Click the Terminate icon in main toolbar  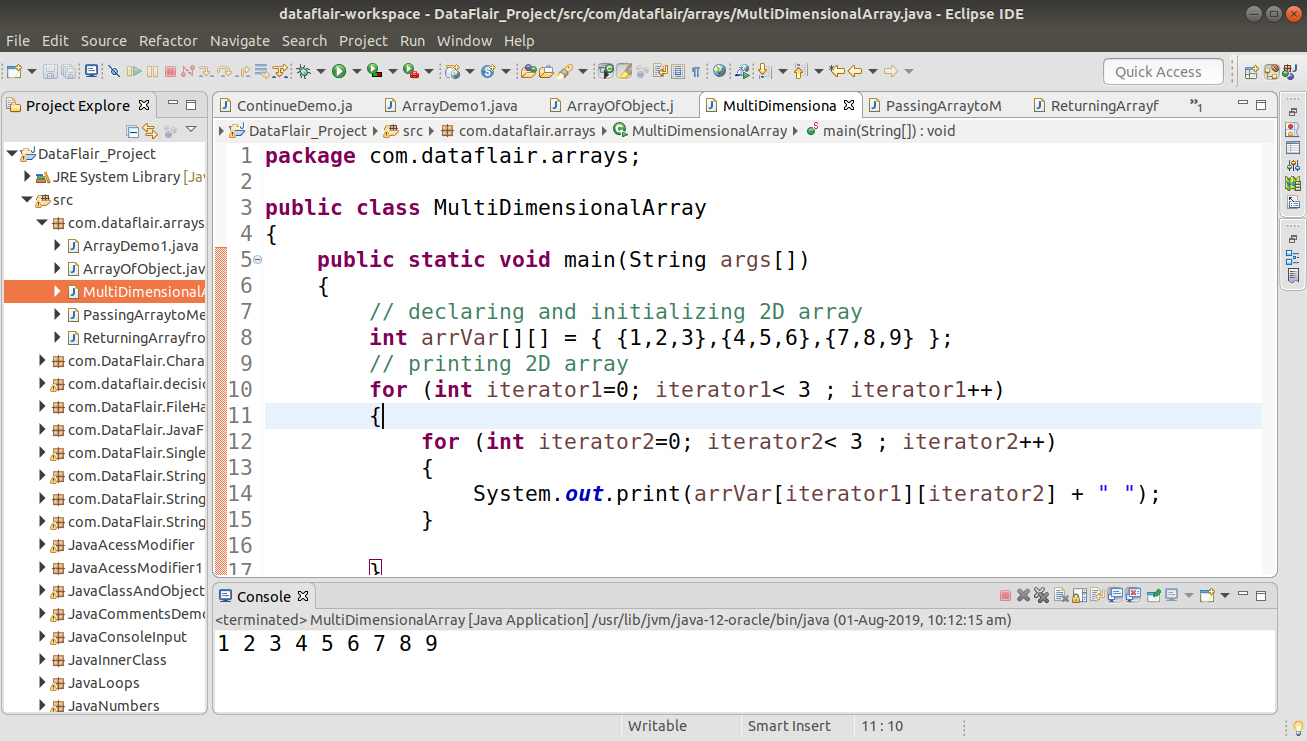coord(170,71)
